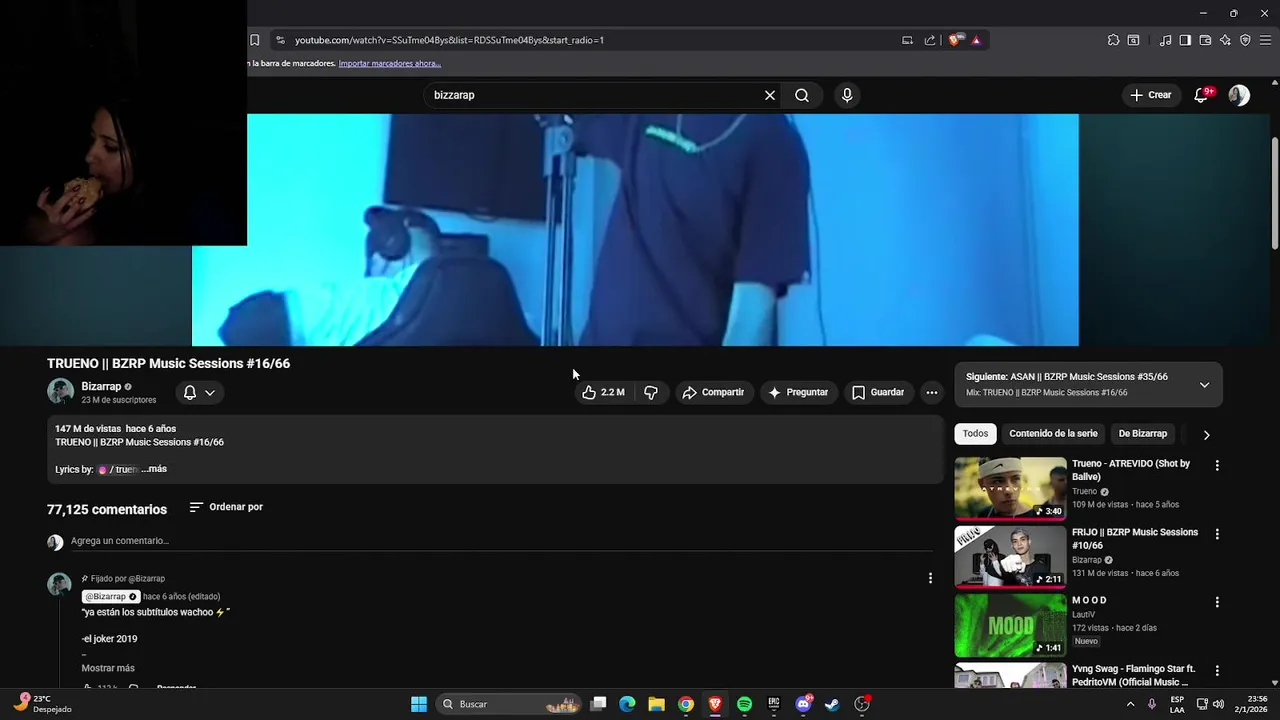Image resolution: width=1280 pixels, height=720 pixels.
Task: Open FRIJO BZRP Music Sessions thumbnail
Action: pos(1010,557)
